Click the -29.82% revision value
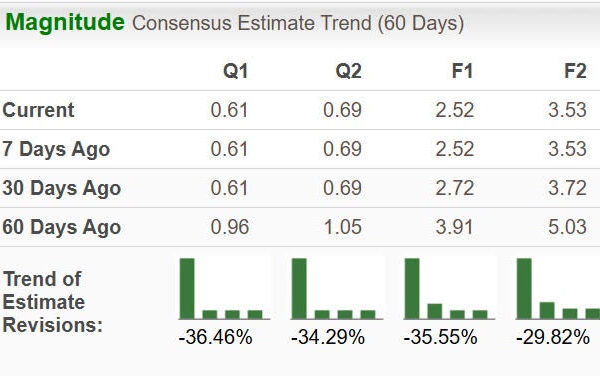 point(553,337)
